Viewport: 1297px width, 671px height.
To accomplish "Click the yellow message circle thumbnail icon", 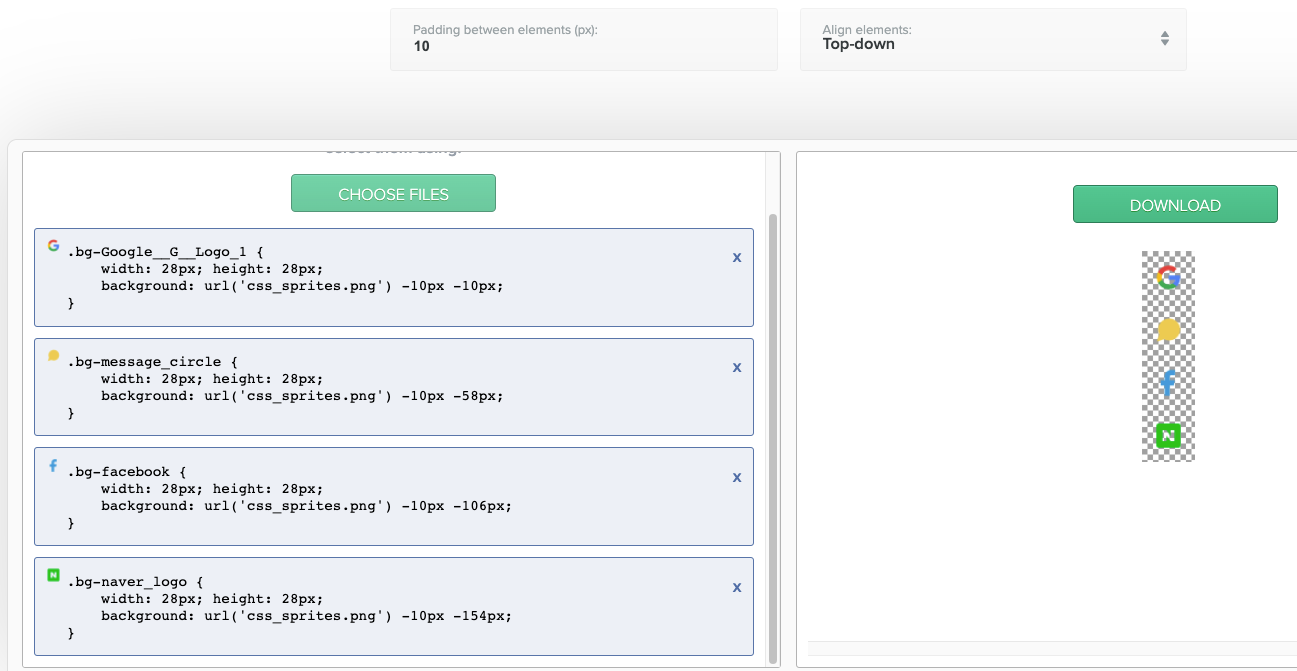I will click(53, 355).
